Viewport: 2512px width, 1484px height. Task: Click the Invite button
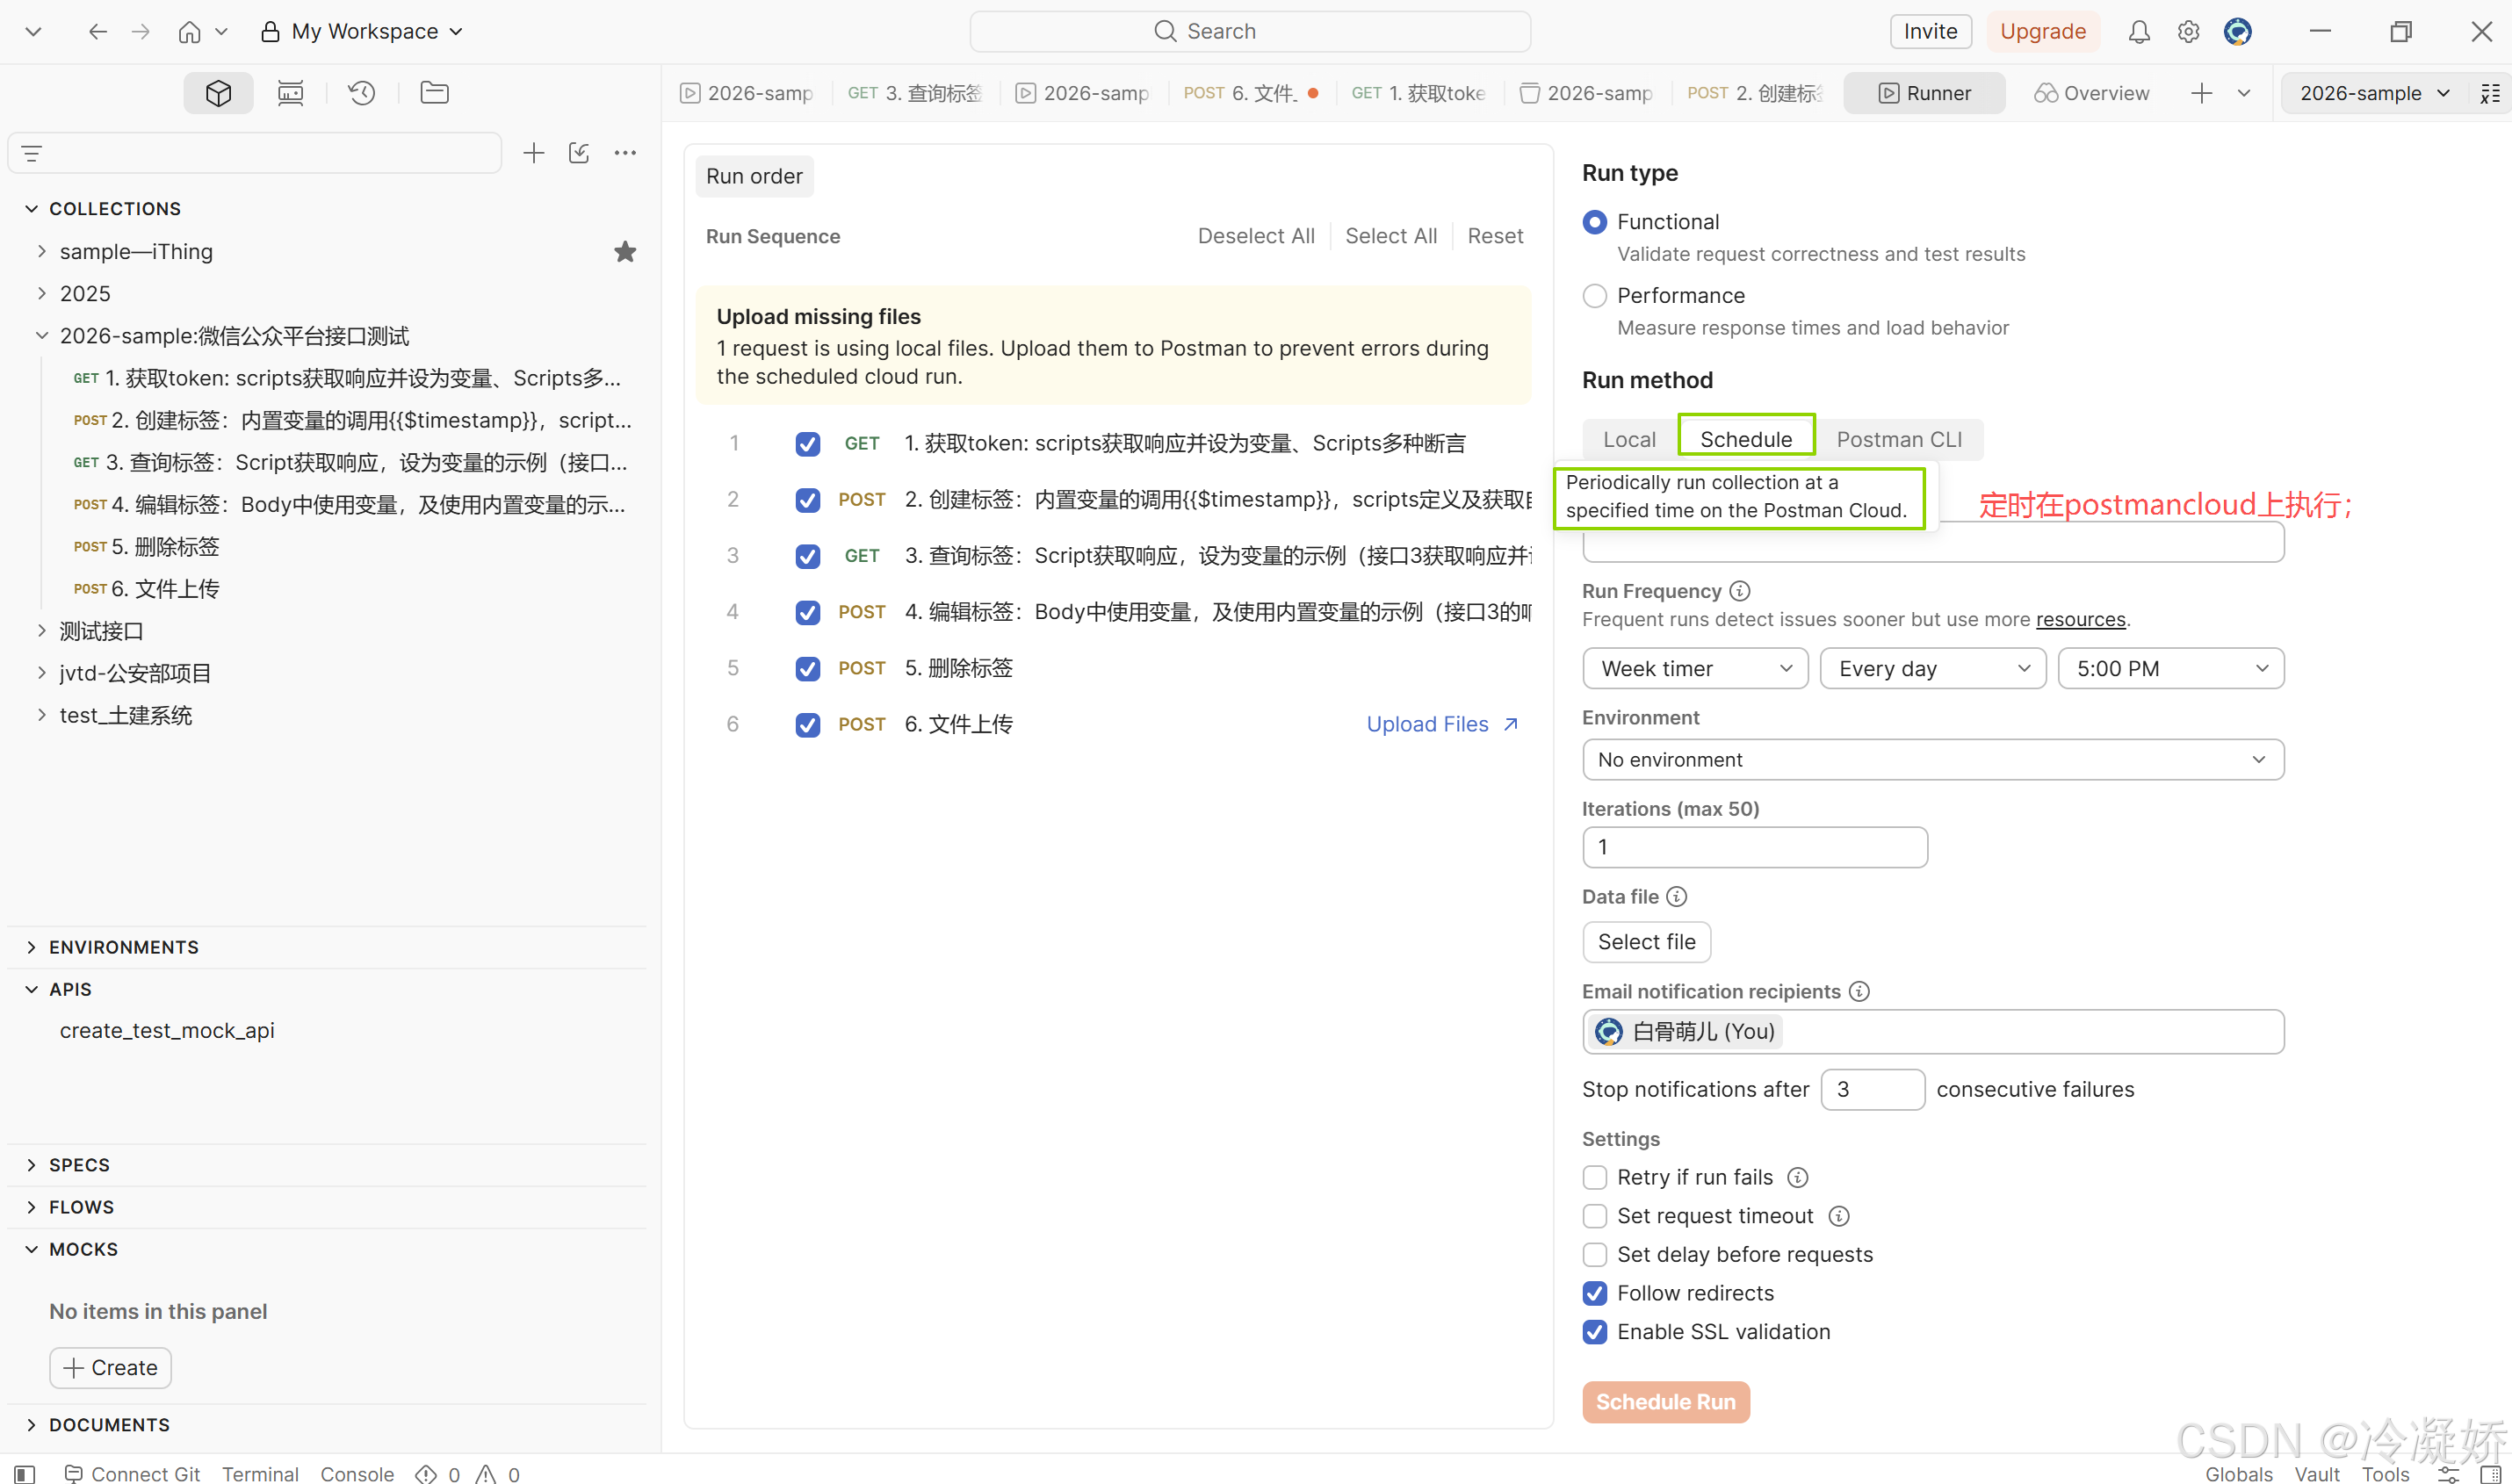tap(1930, 32)
